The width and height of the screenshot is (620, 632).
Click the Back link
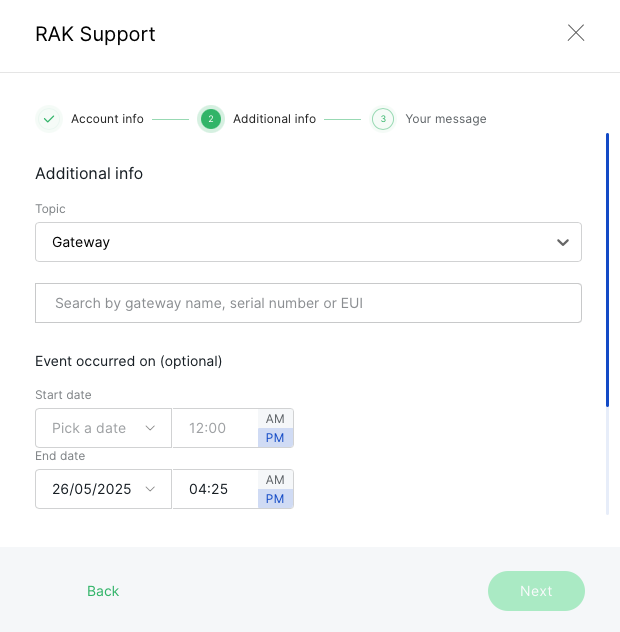103,591
